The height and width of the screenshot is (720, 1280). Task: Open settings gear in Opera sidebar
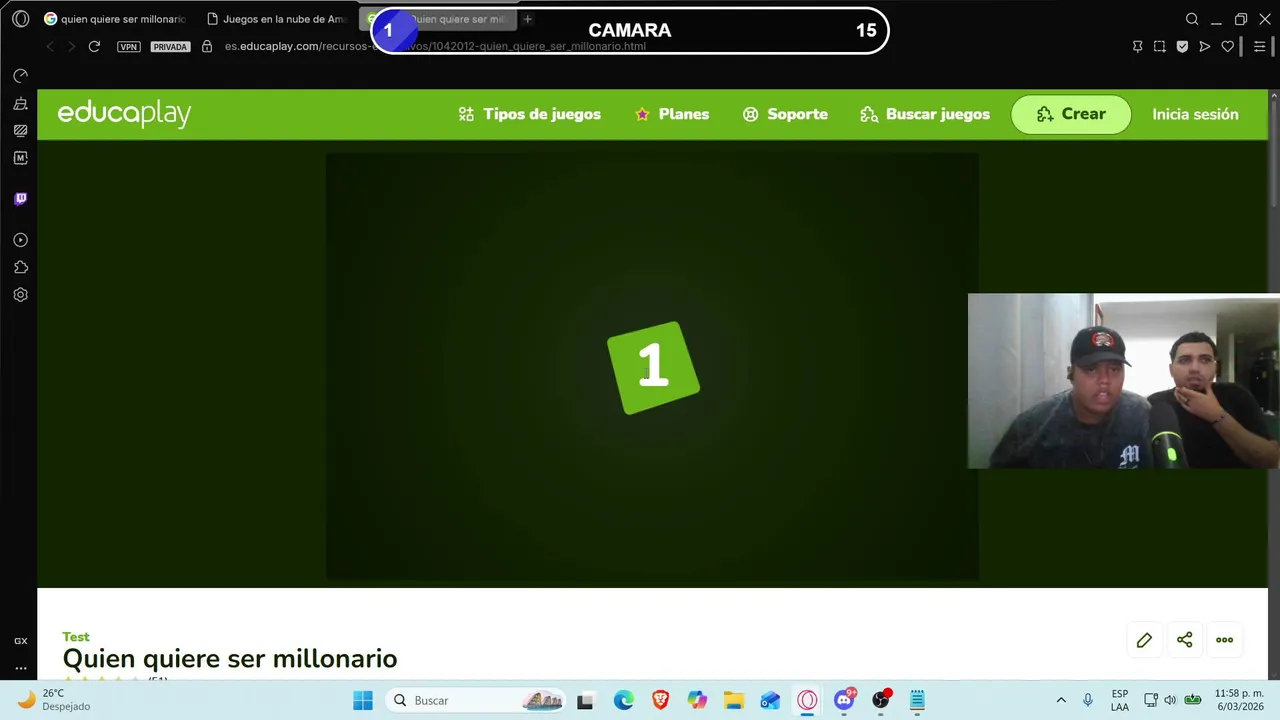(20, 295)
